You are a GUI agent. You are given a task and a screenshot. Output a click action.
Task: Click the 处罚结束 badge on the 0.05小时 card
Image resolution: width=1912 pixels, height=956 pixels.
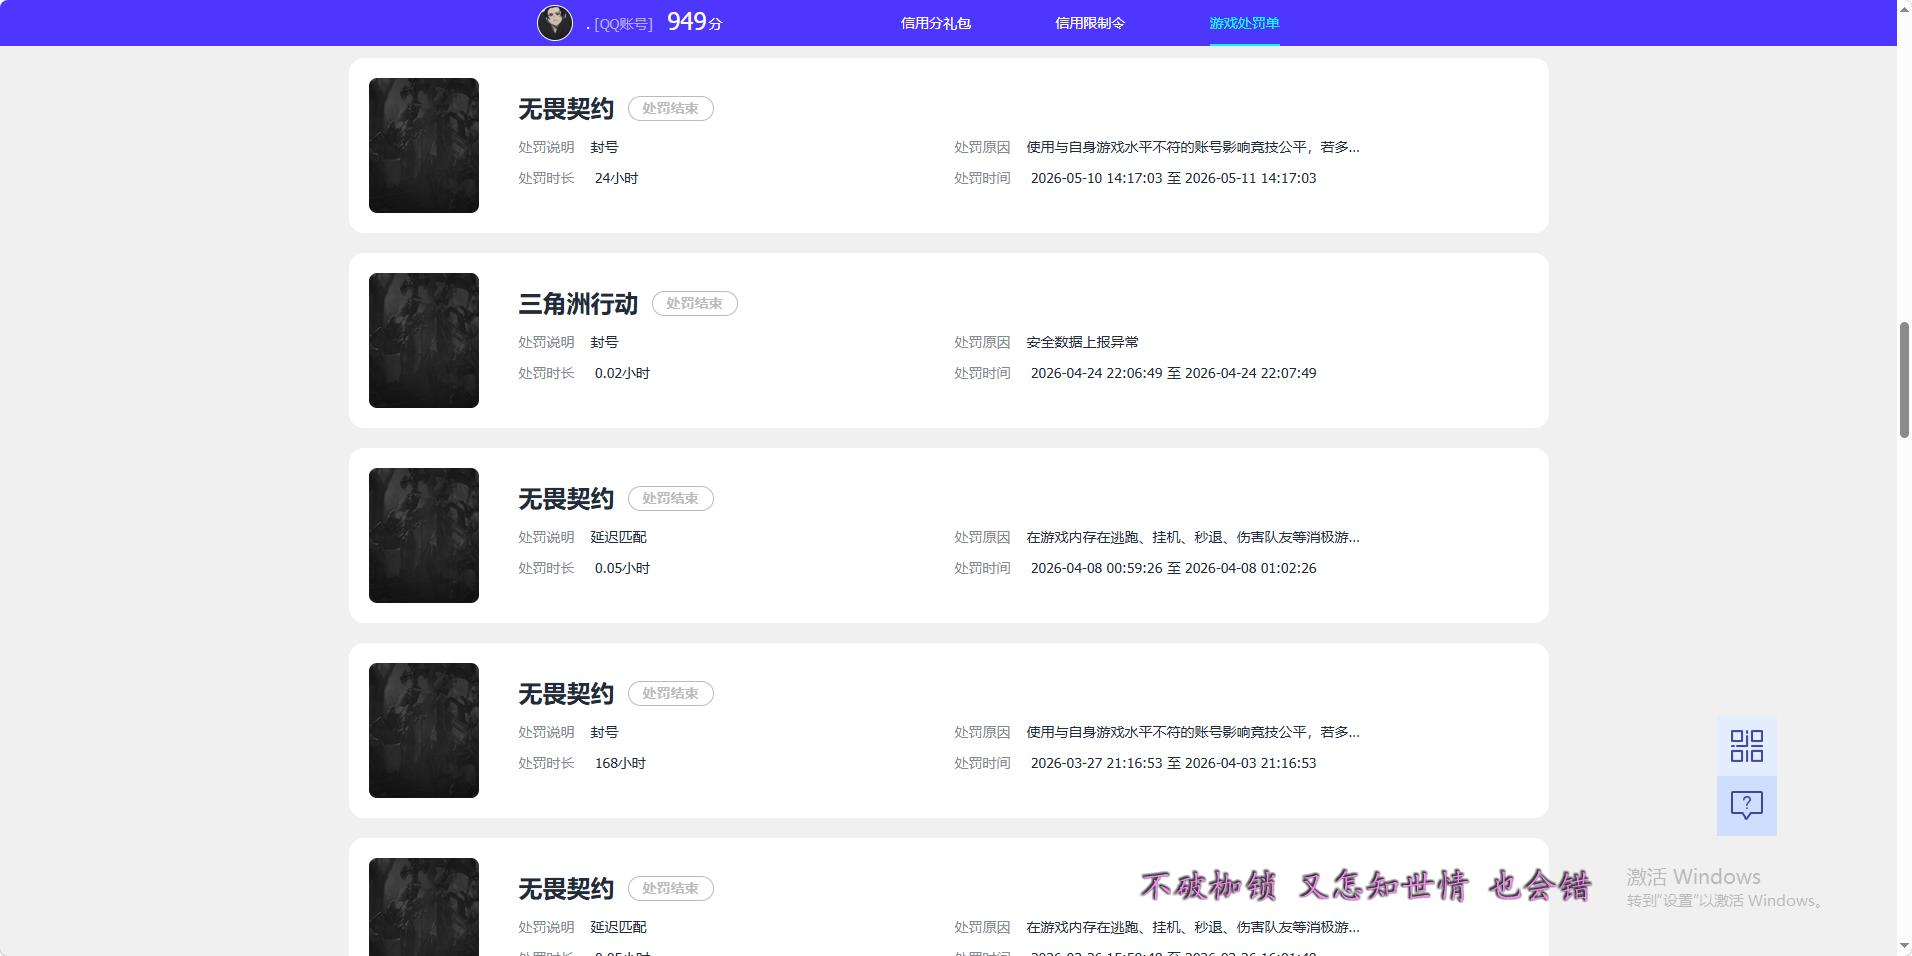click(x=671, y=498)
